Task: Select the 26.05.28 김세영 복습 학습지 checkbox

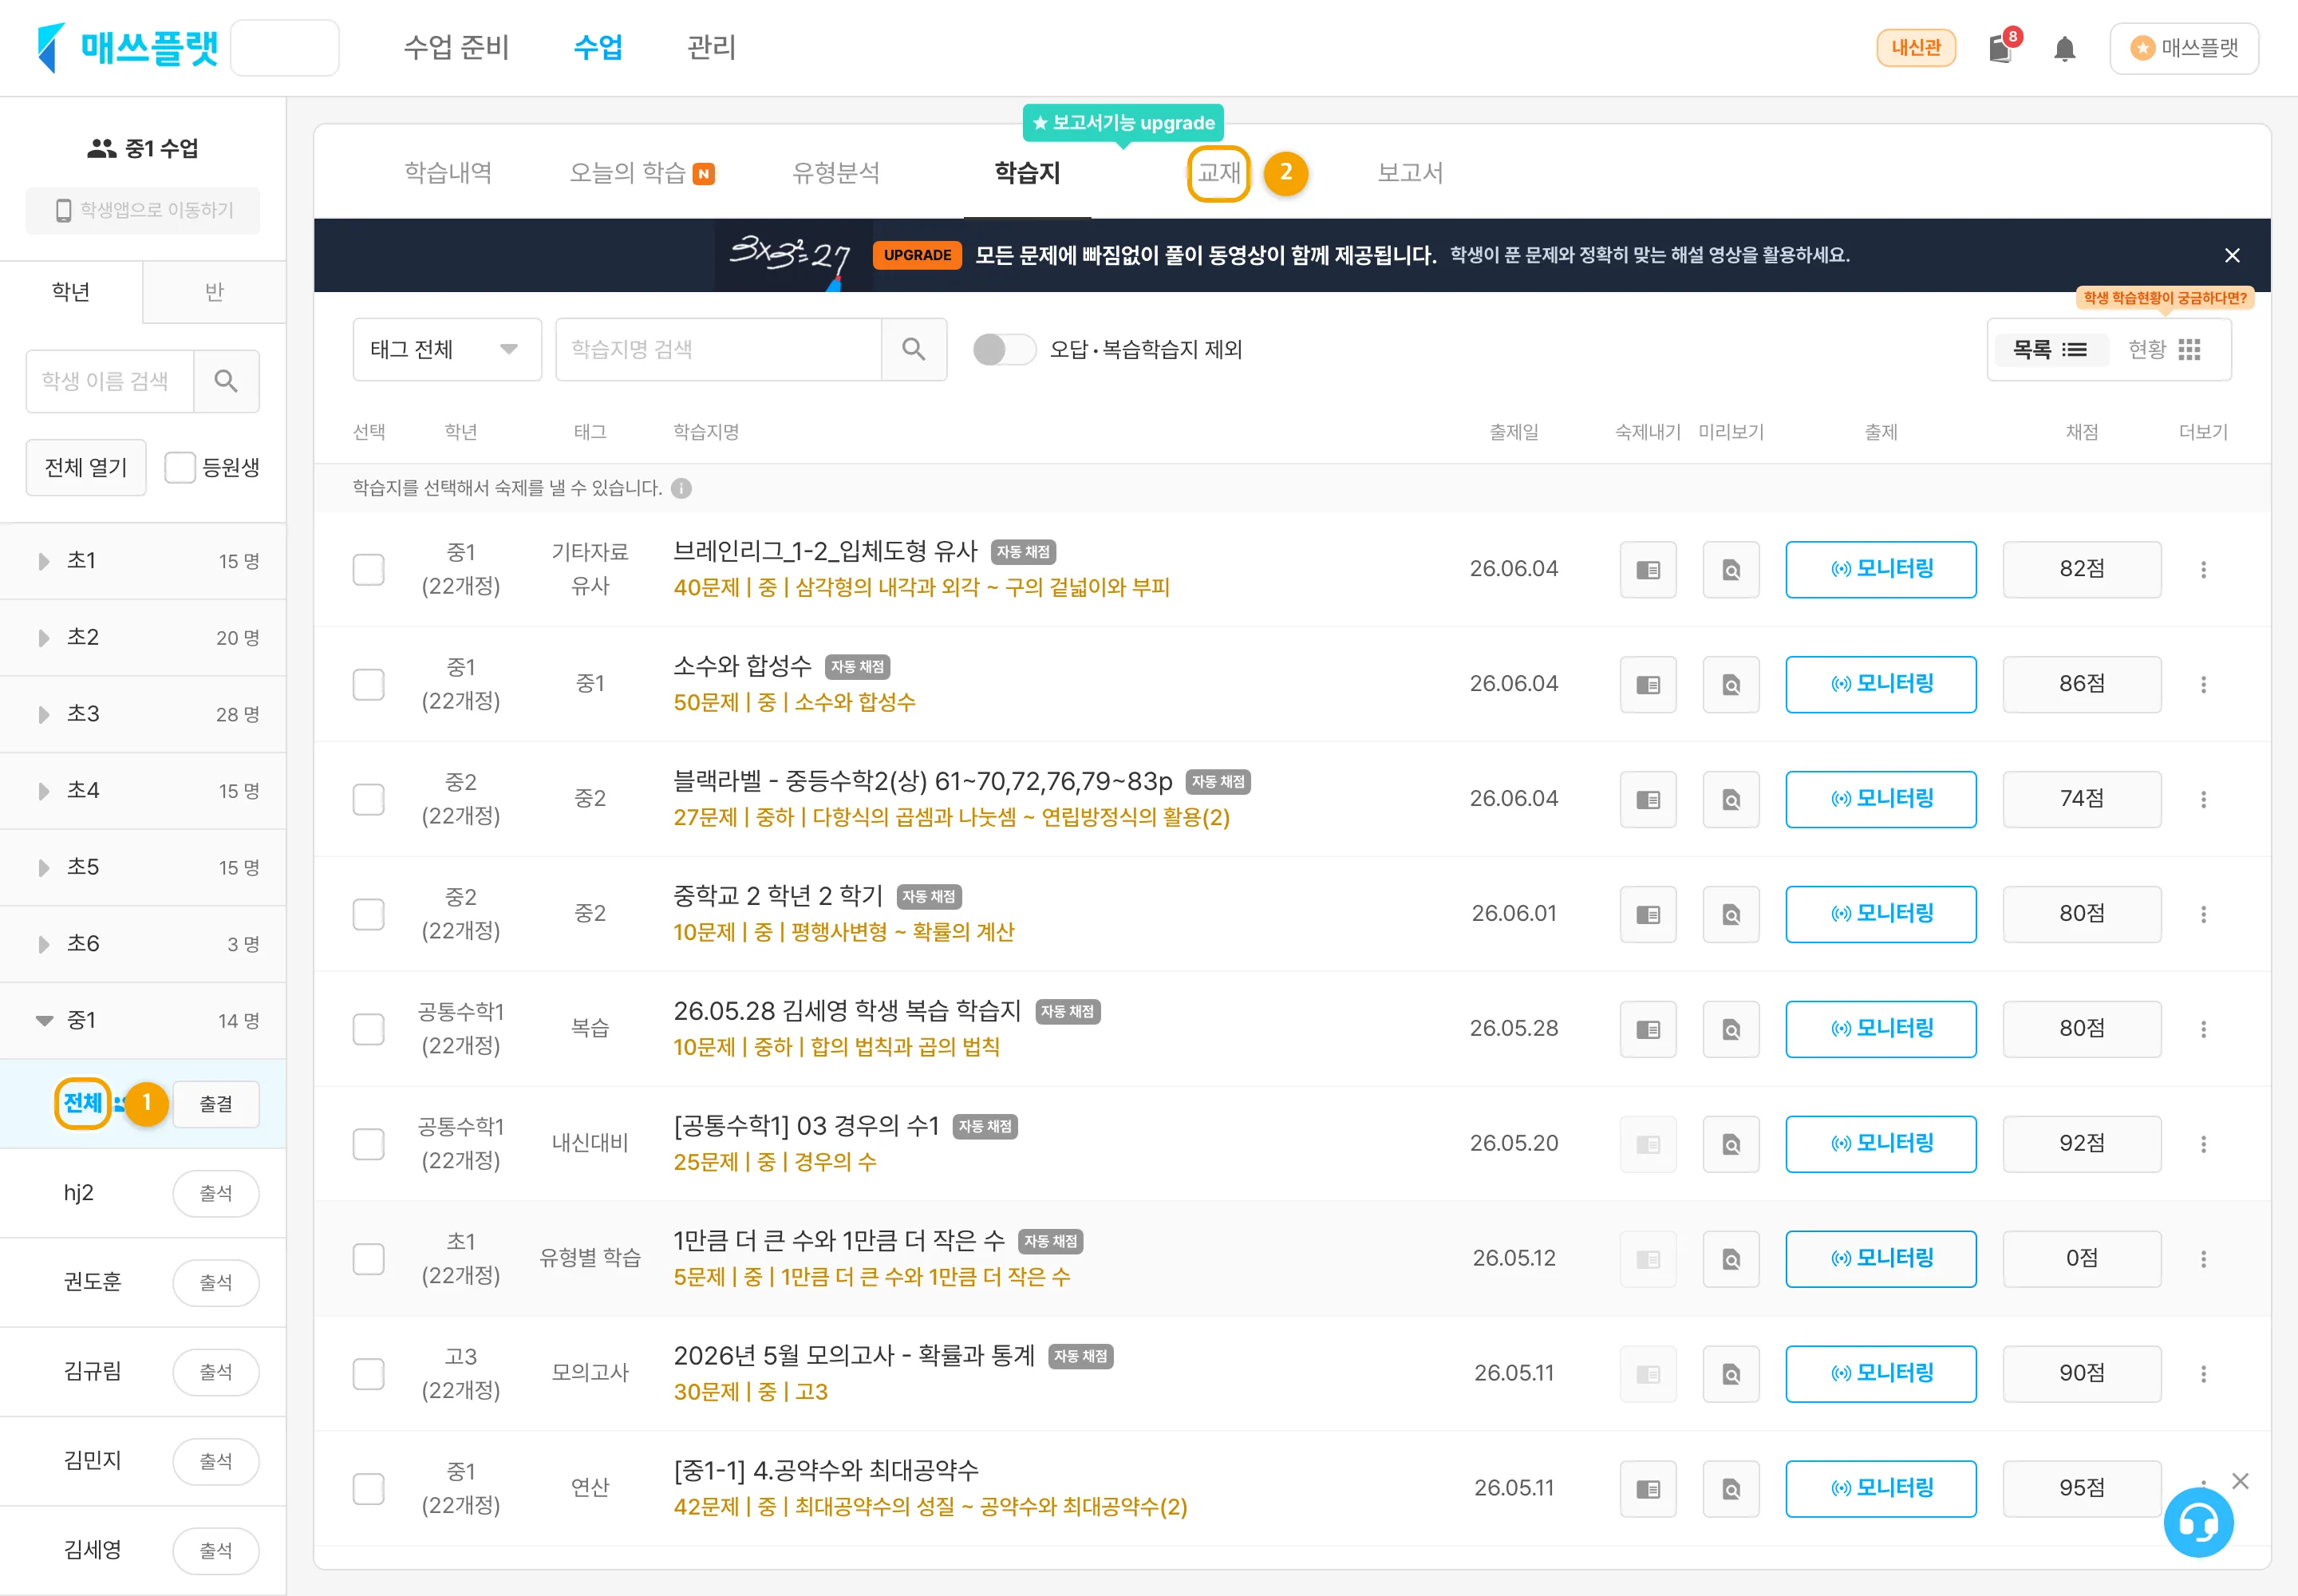Action: [368, 1029]
